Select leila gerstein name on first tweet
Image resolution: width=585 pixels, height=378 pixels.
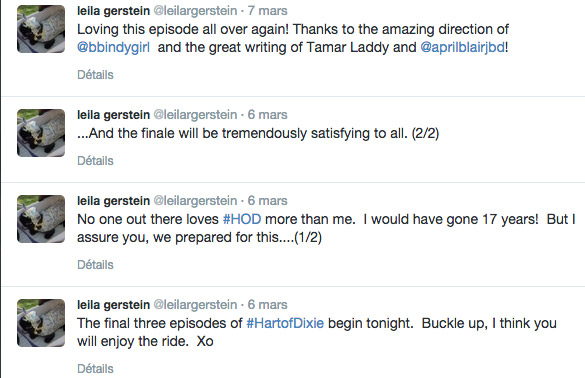tap(113, 11)
